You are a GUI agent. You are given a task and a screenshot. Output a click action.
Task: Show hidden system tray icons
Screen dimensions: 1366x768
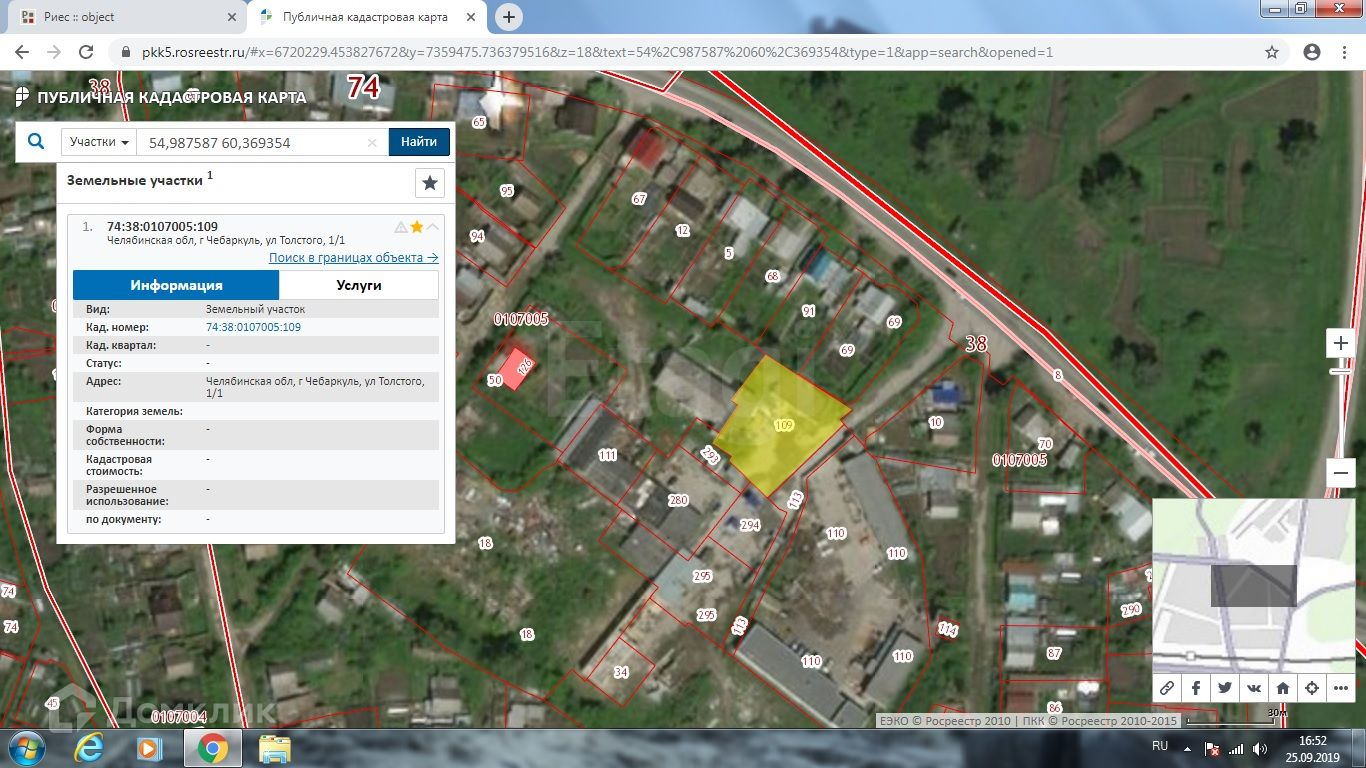[1187, 747]
